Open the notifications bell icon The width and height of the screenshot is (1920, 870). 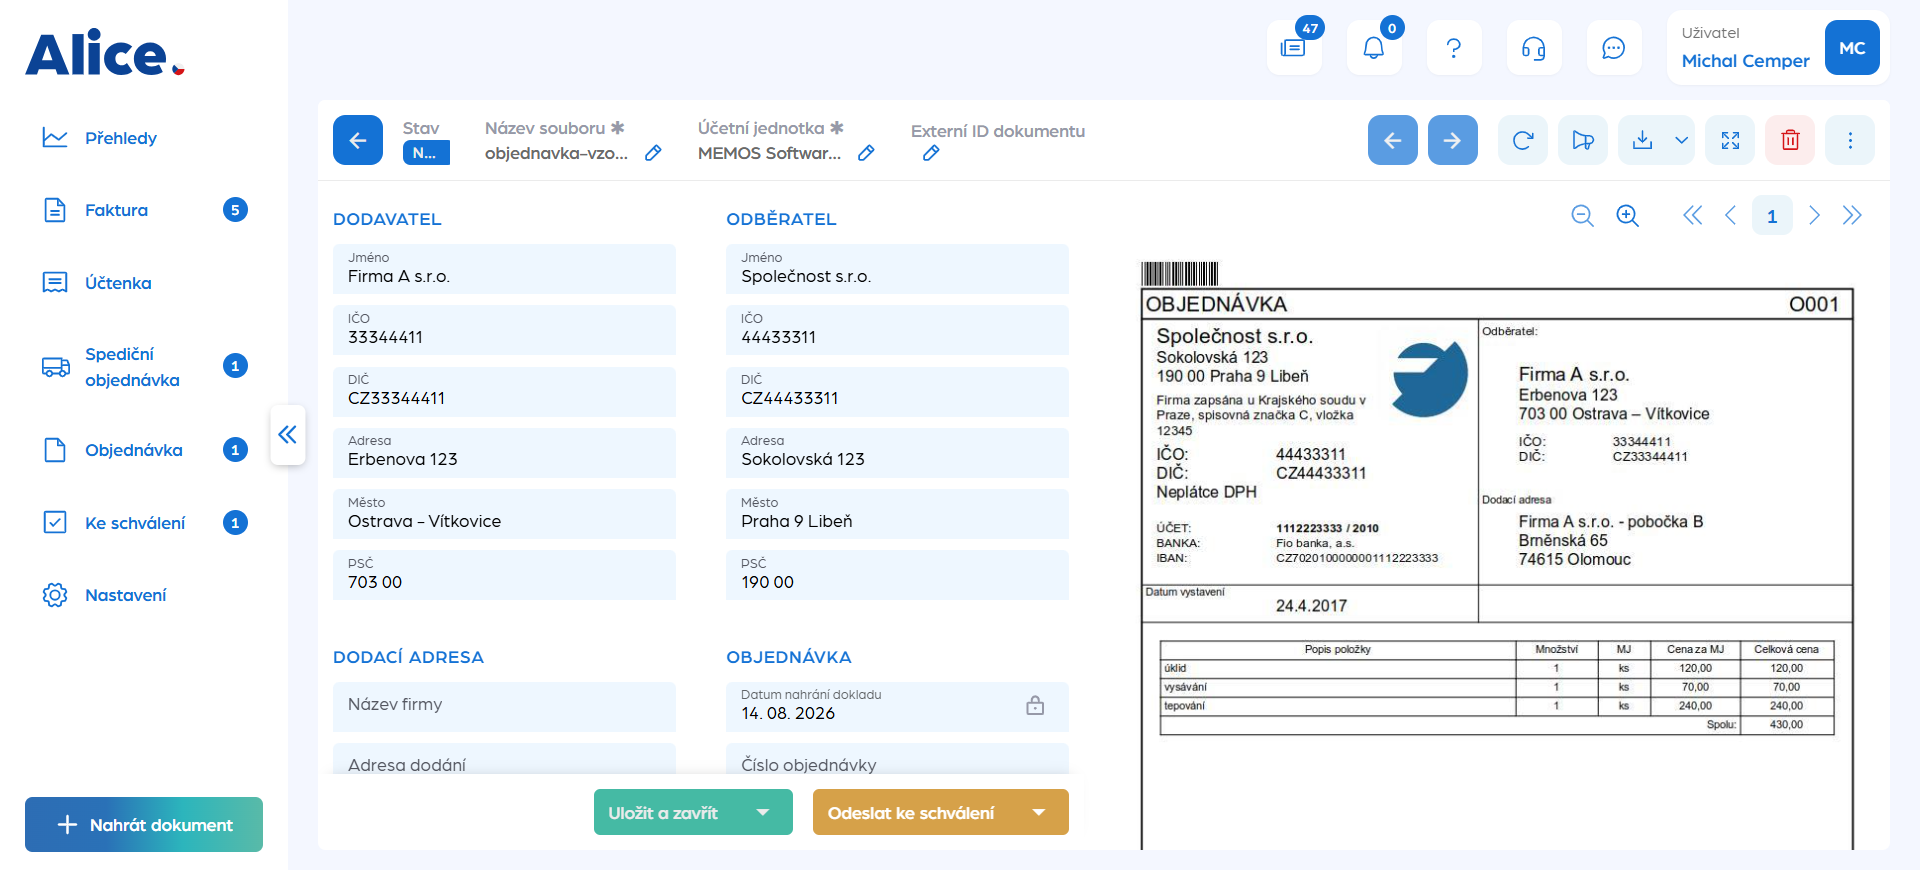pyautogui.click(x=1374, y=48)
